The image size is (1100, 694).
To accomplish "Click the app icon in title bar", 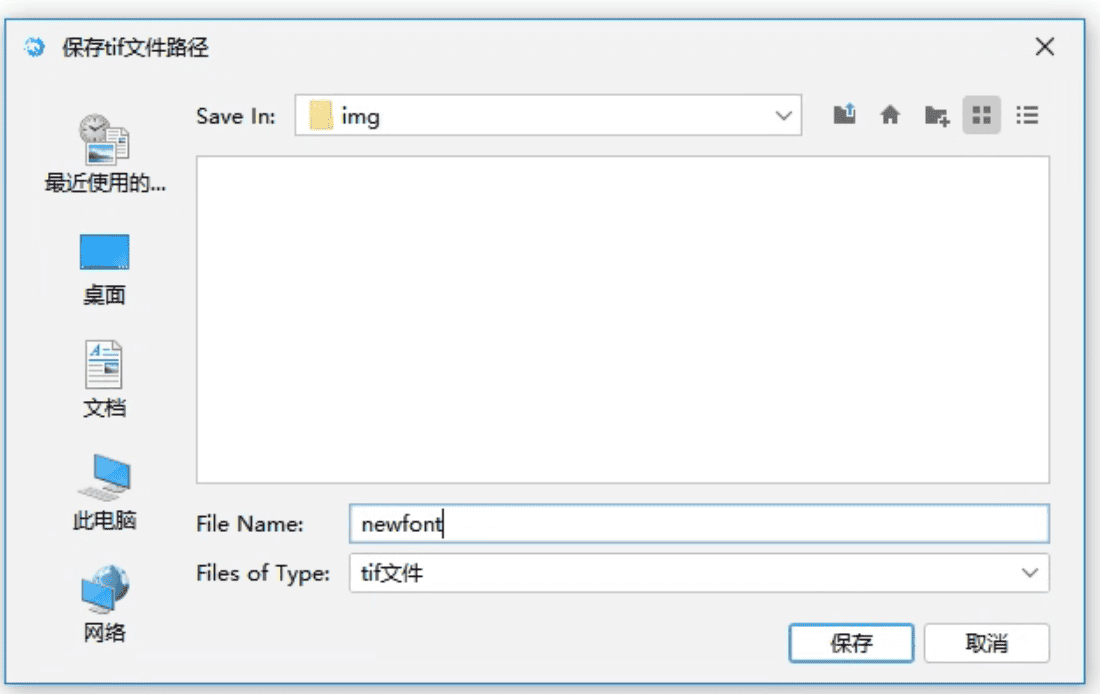I will click(35, 48).
